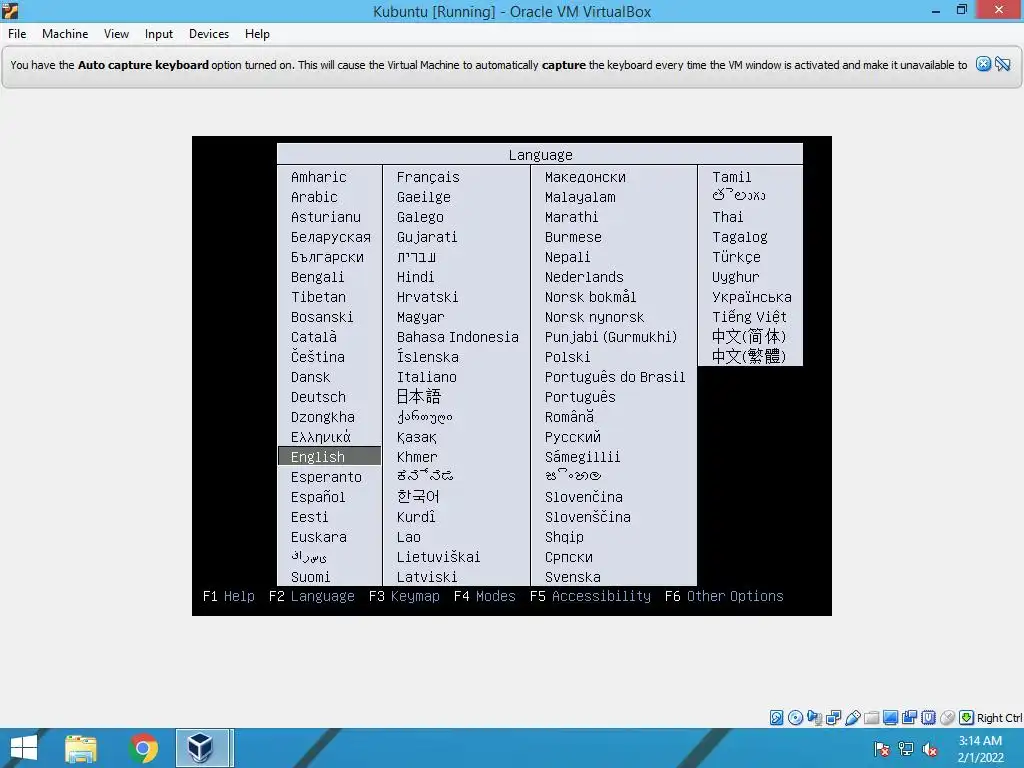Click the CPU virtualization chip icon
Screen dimensions: 1024x768
[928, 718]
